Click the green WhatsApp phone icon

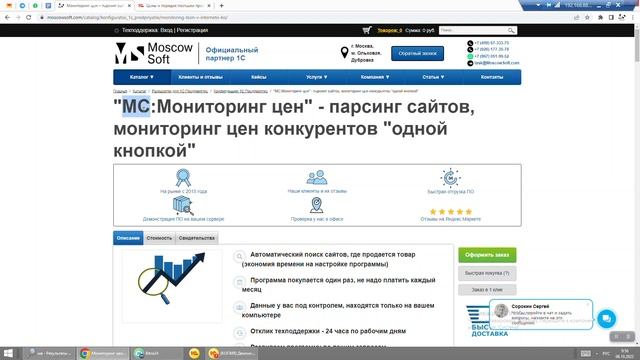point(470,56)
